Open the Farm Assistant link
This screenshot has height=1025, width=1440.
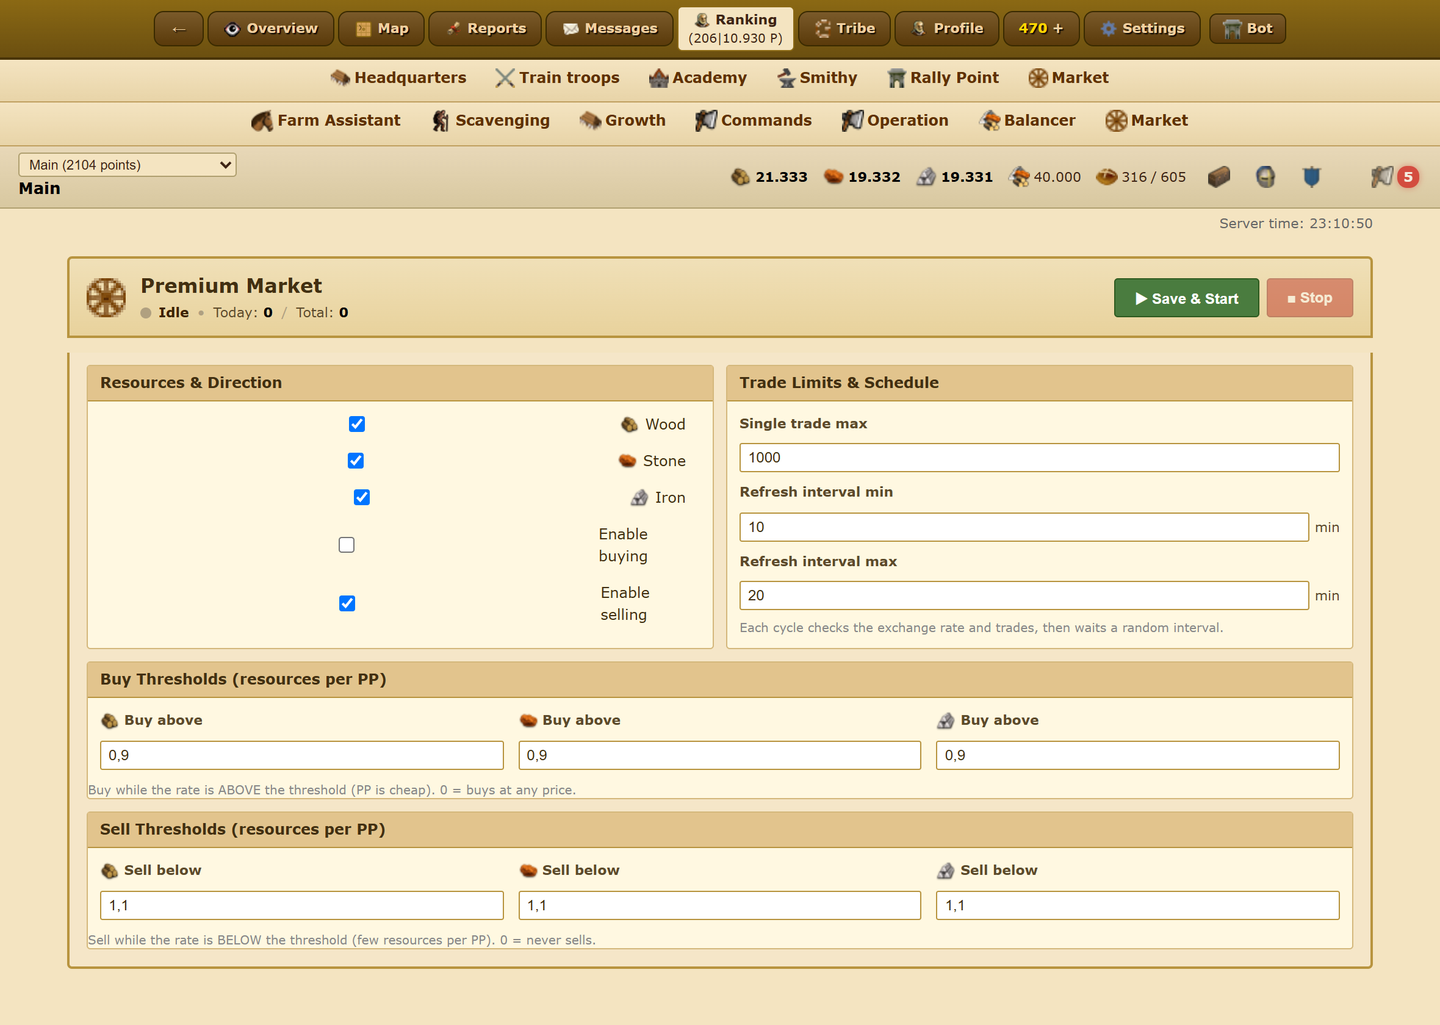coord(326,121)
